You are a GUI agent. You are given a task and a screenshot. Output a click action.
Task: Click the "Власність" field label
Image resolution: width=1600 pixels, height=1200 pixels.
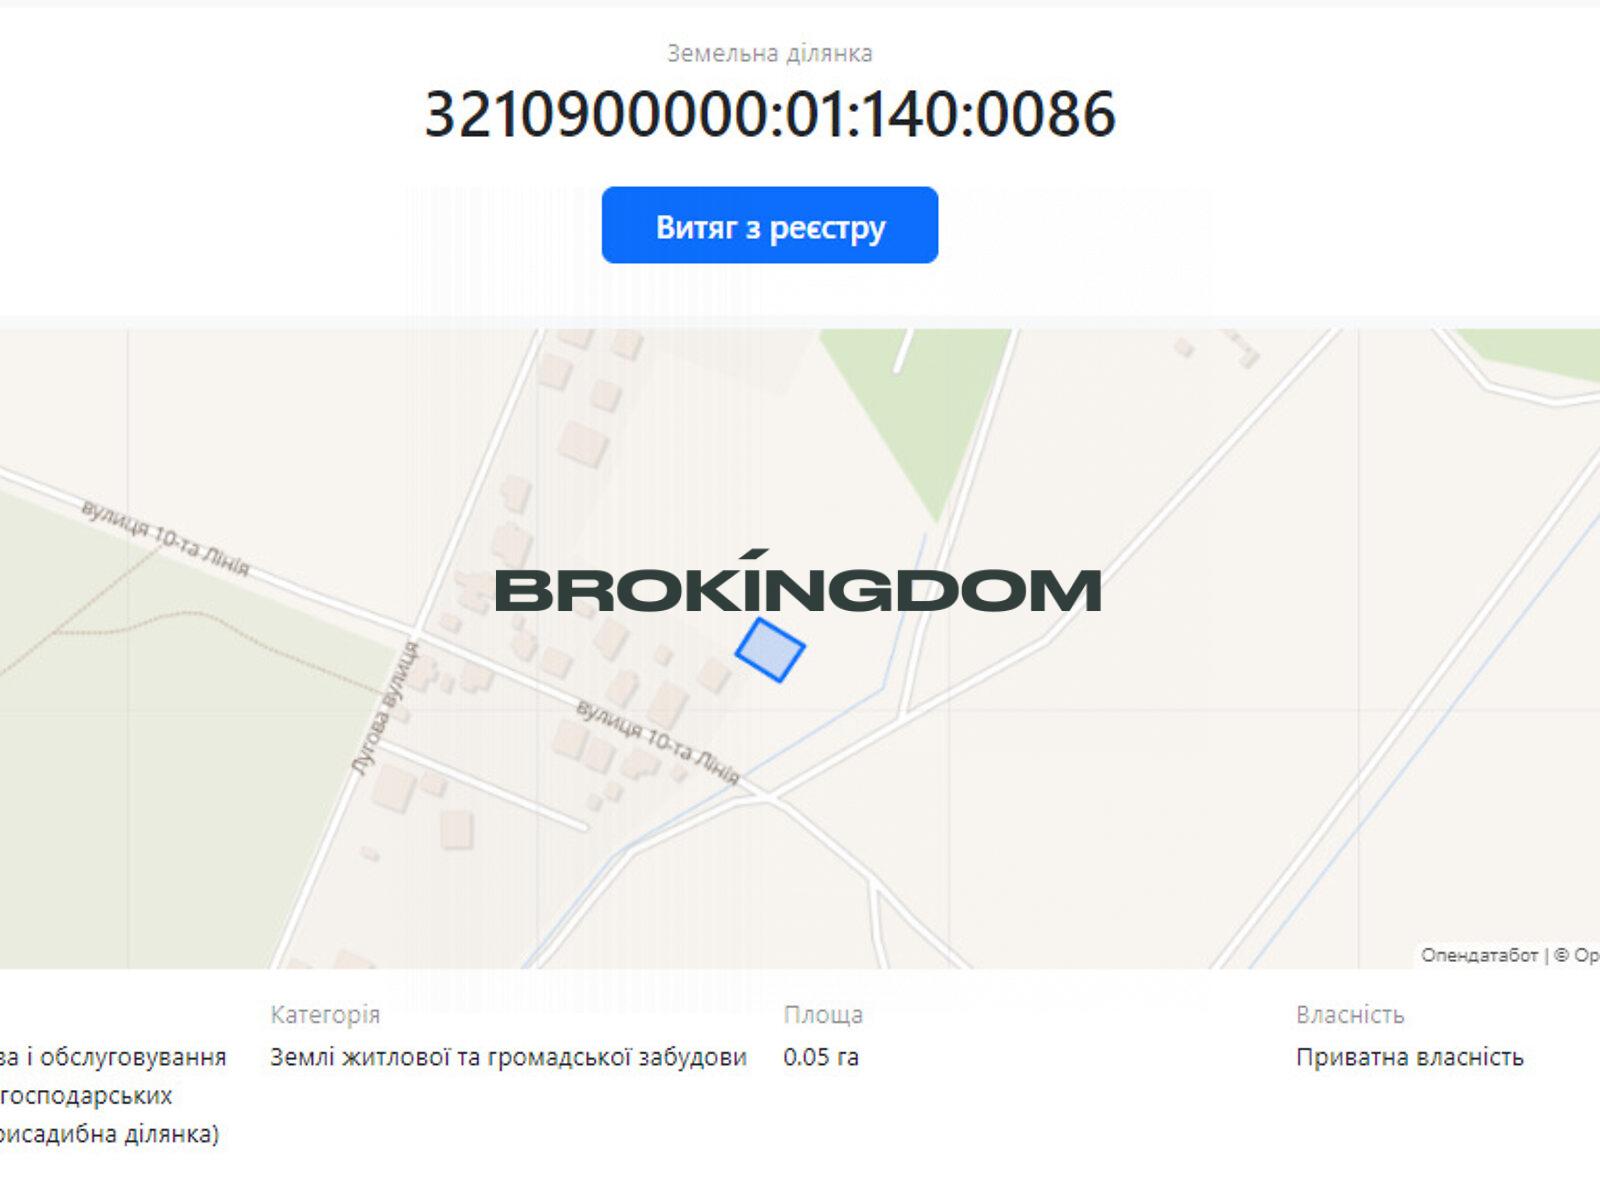click(1350, 1015)
